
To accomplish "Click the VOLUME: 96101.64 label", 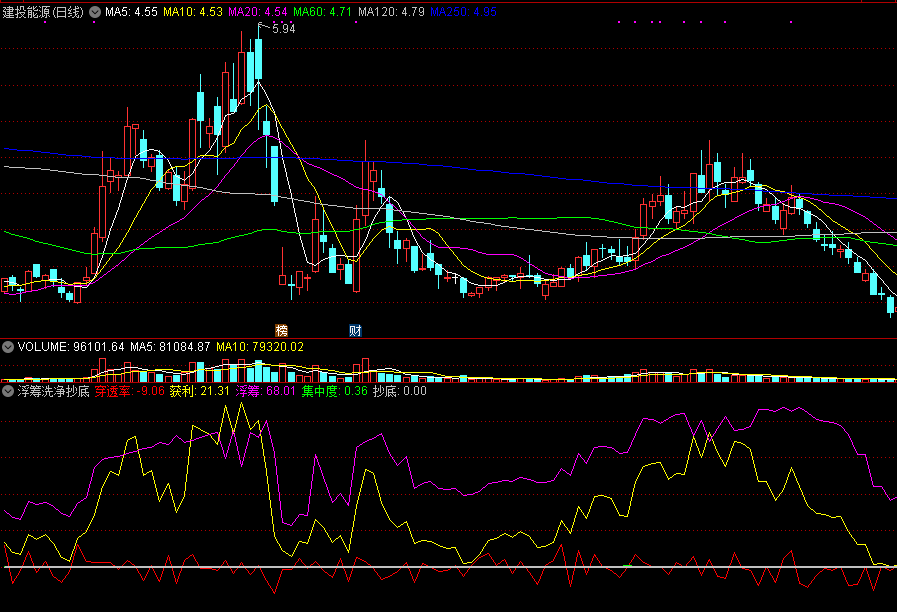I will coord(71,347).
